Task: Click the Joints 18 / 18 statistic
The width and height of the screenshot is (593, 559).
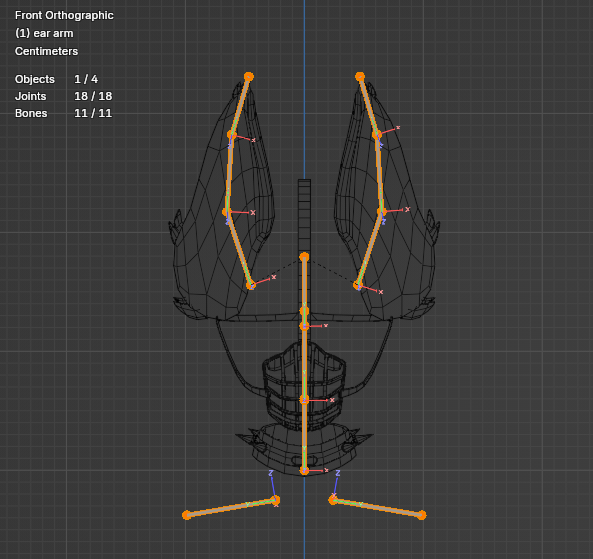Action: [x=64, y=96]
